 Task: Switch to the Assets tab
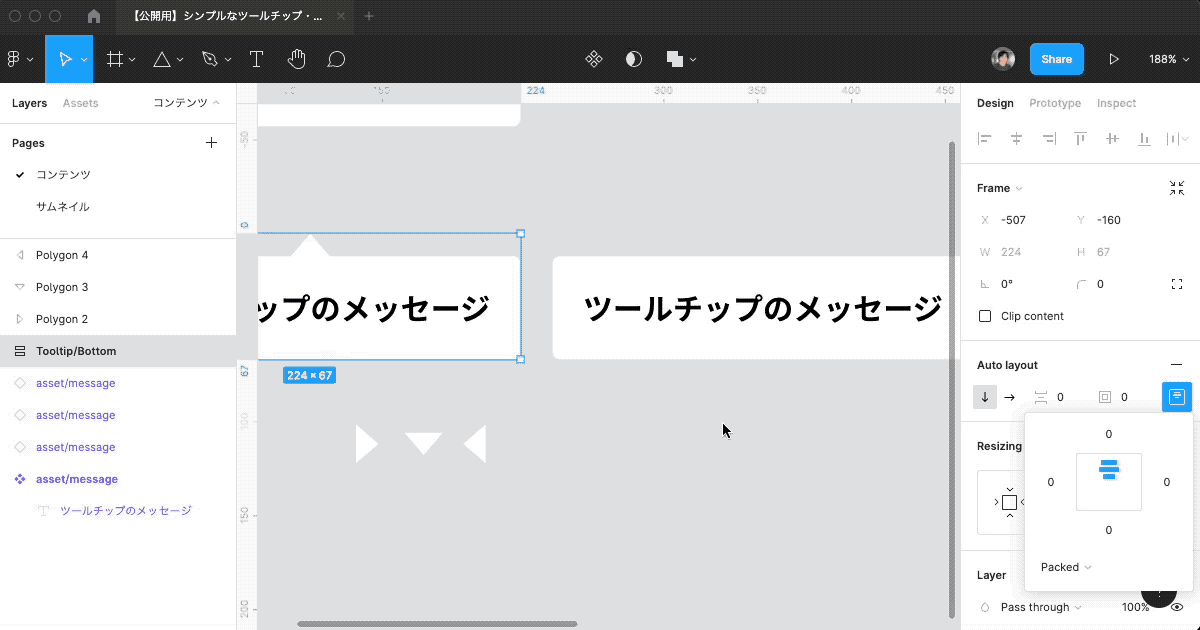[81, 103]
